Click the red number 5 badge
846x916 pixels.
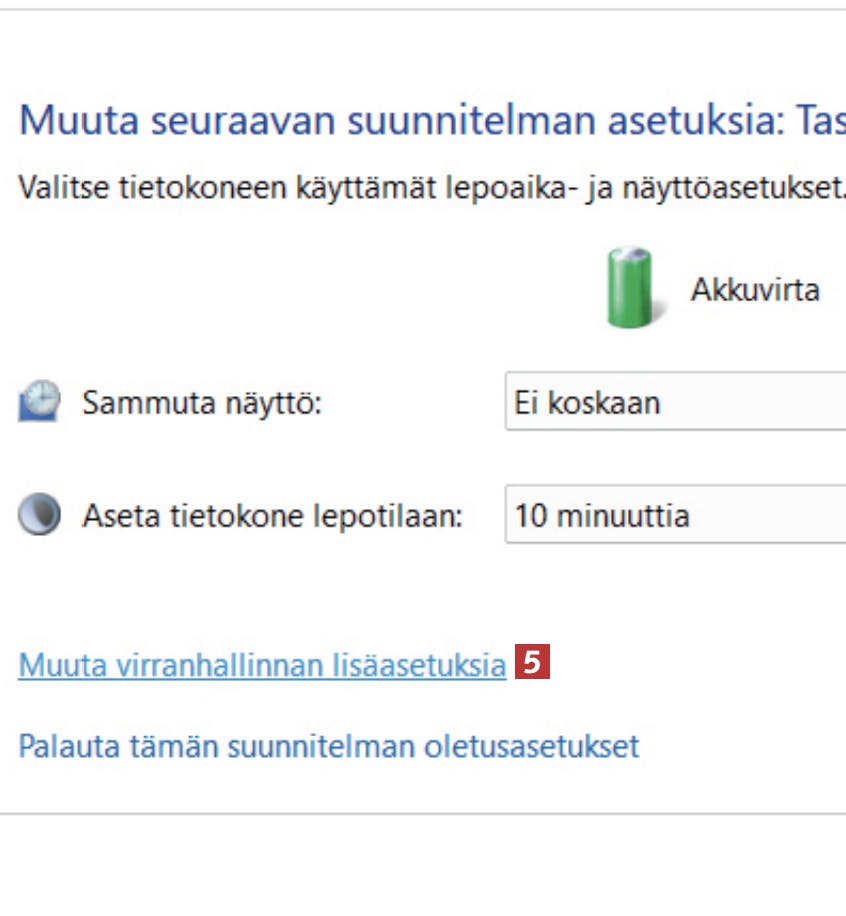point(532,662)
